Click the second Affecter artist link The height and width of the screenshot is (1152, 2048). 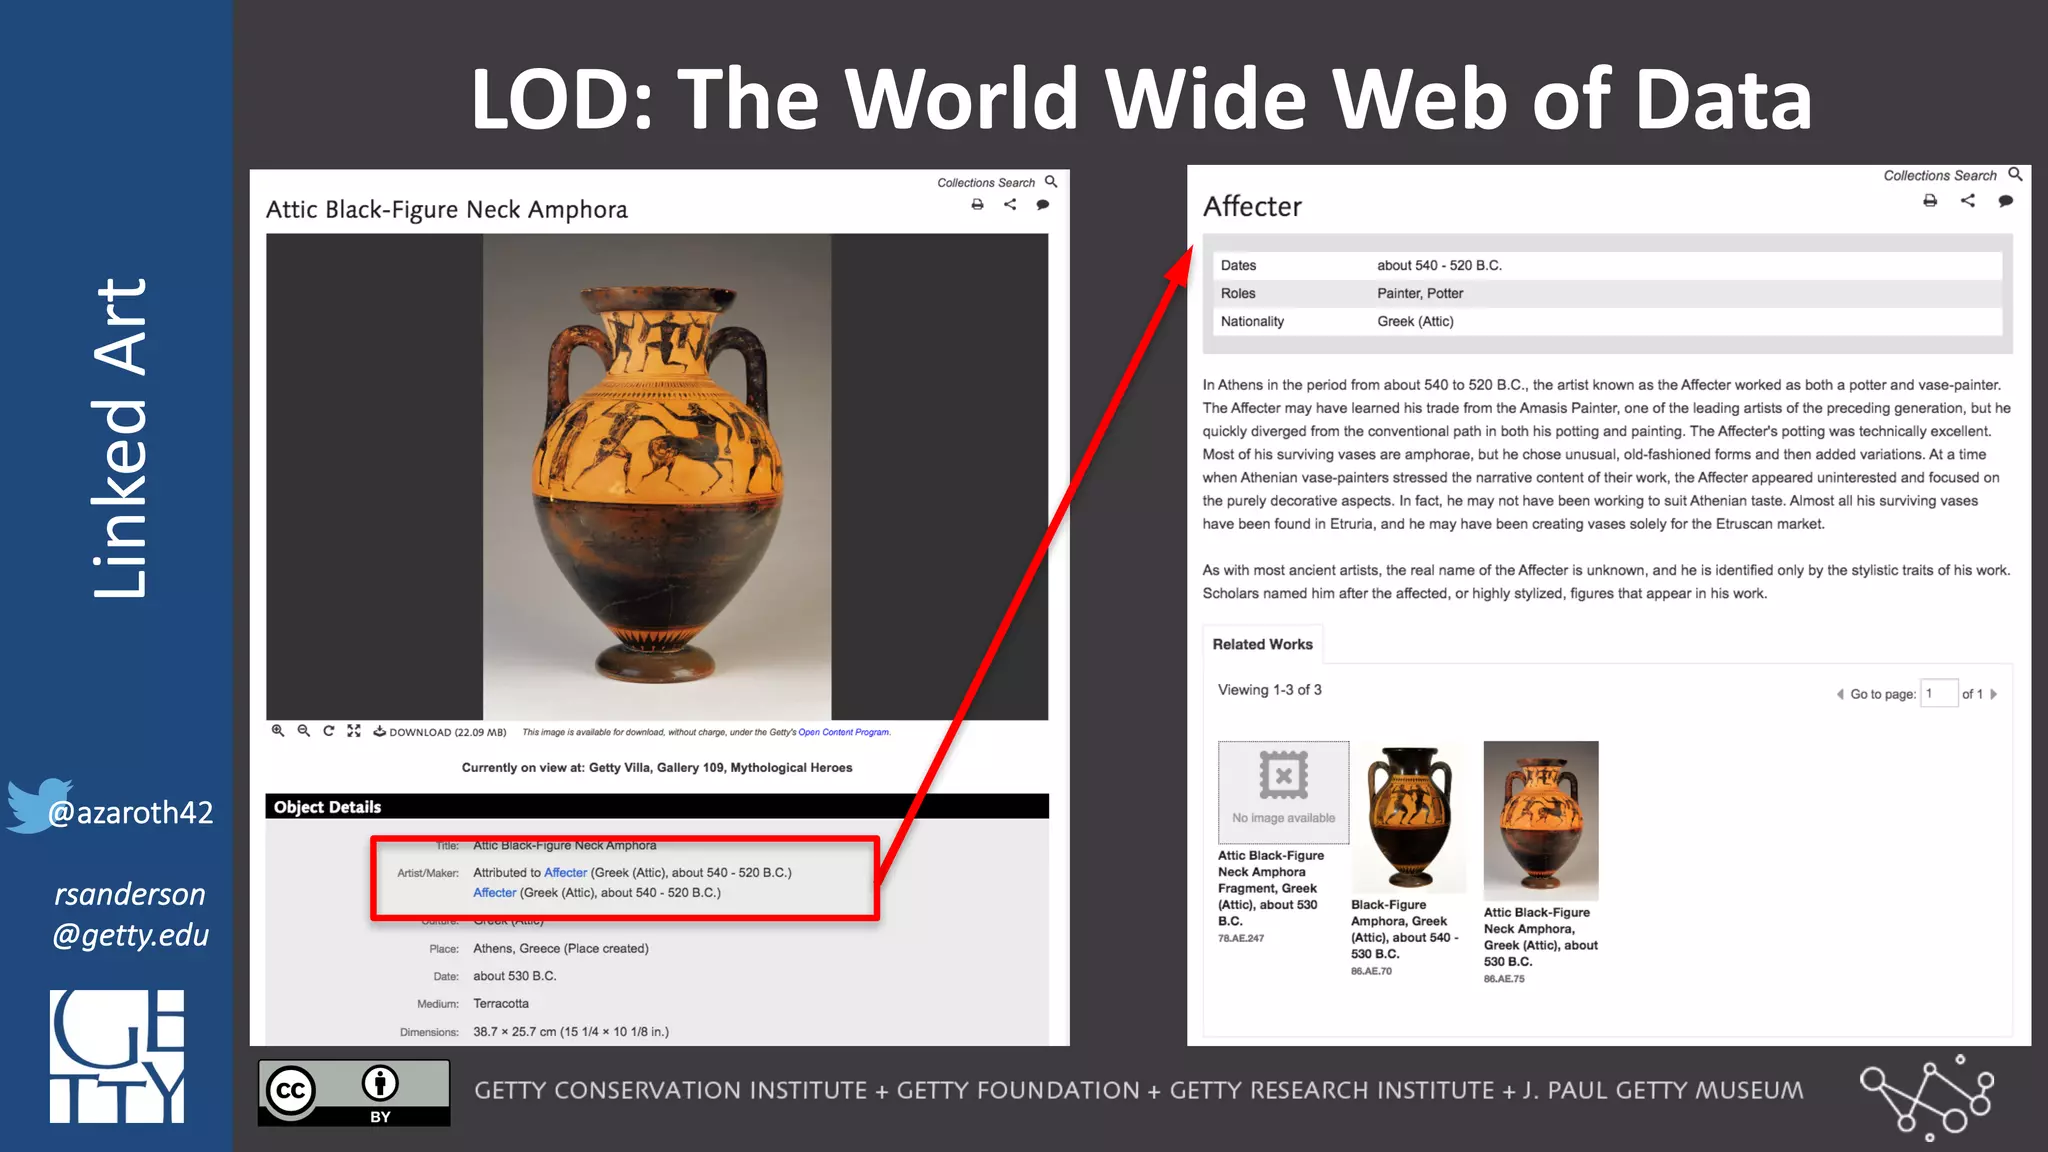494,893
